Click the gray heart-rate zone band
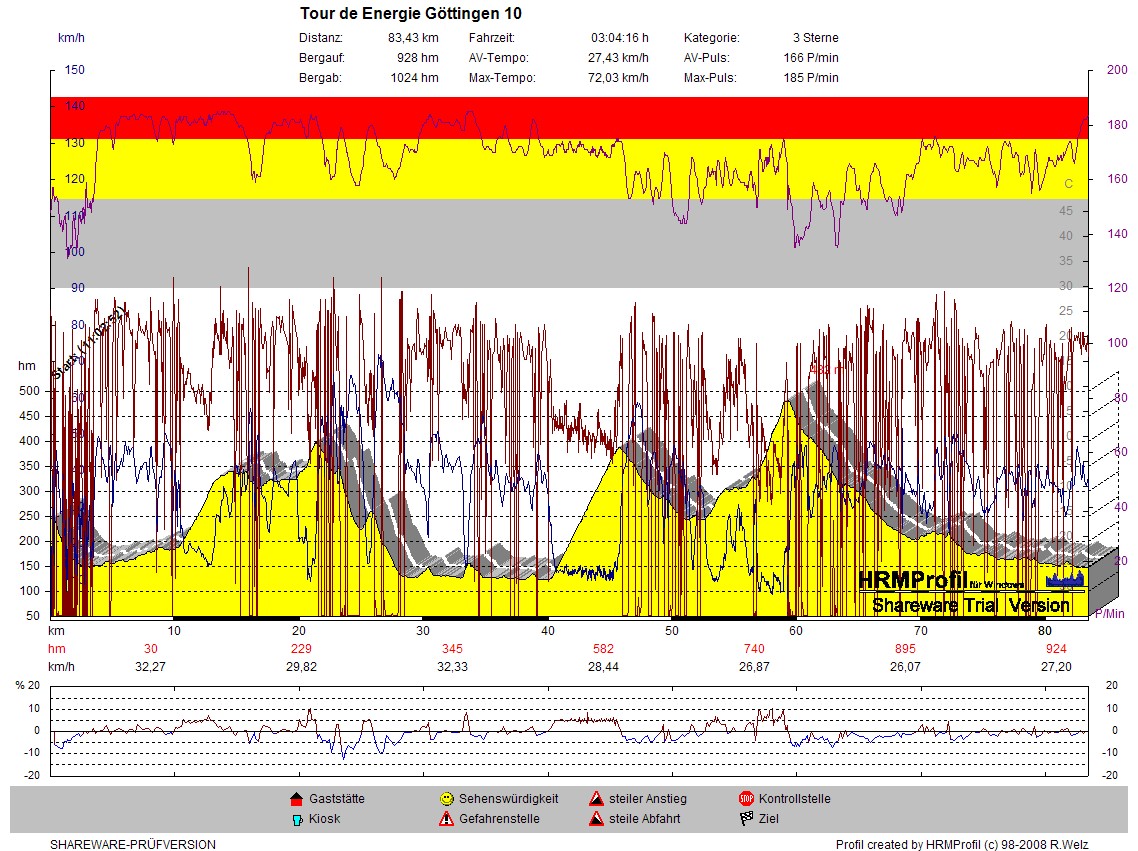 pyautogui.click(x=568, y=243)
